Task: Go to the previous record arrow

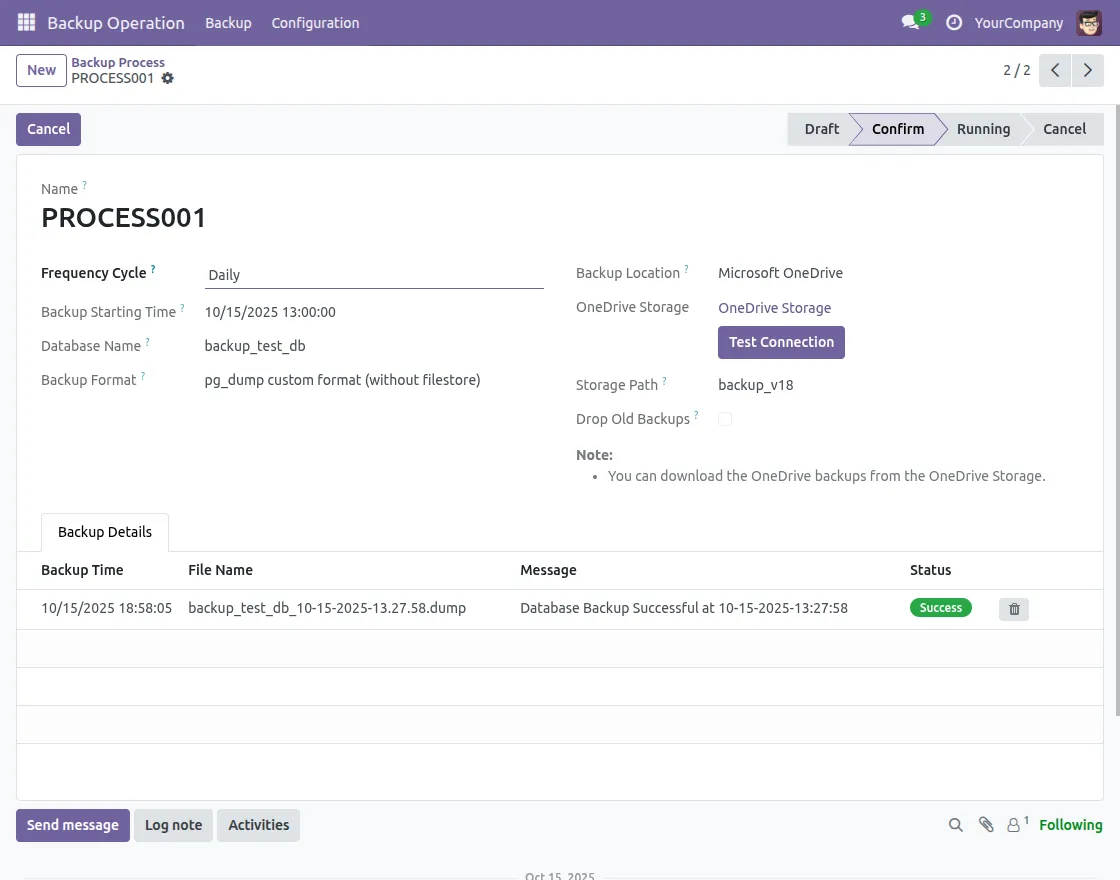Action: point(1055,70)
